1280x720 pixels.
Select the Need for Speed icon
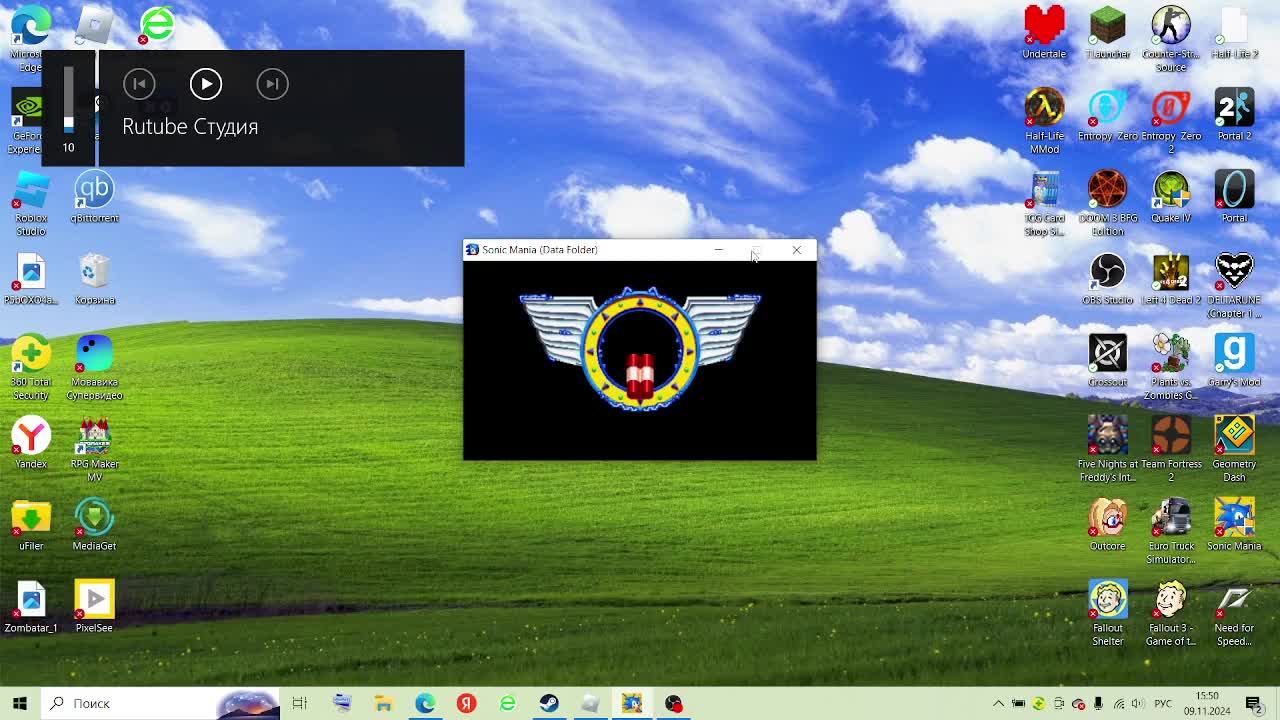(x=1234, y=614)
